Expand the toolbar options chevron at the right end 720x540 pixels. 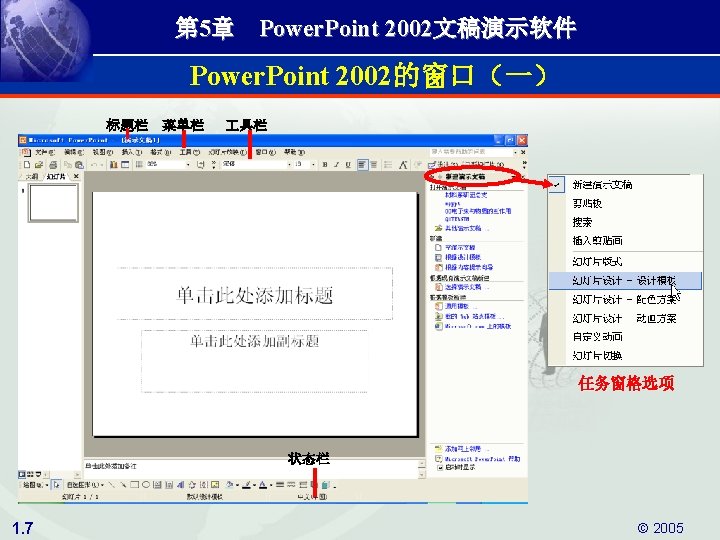pyautogui.click(x=524, y=164)
